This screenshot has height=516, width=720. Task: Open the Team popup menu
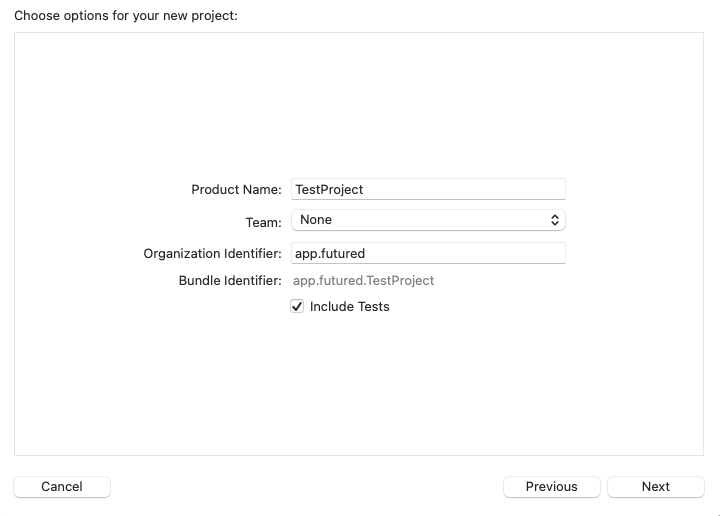(x=428, y=220)
